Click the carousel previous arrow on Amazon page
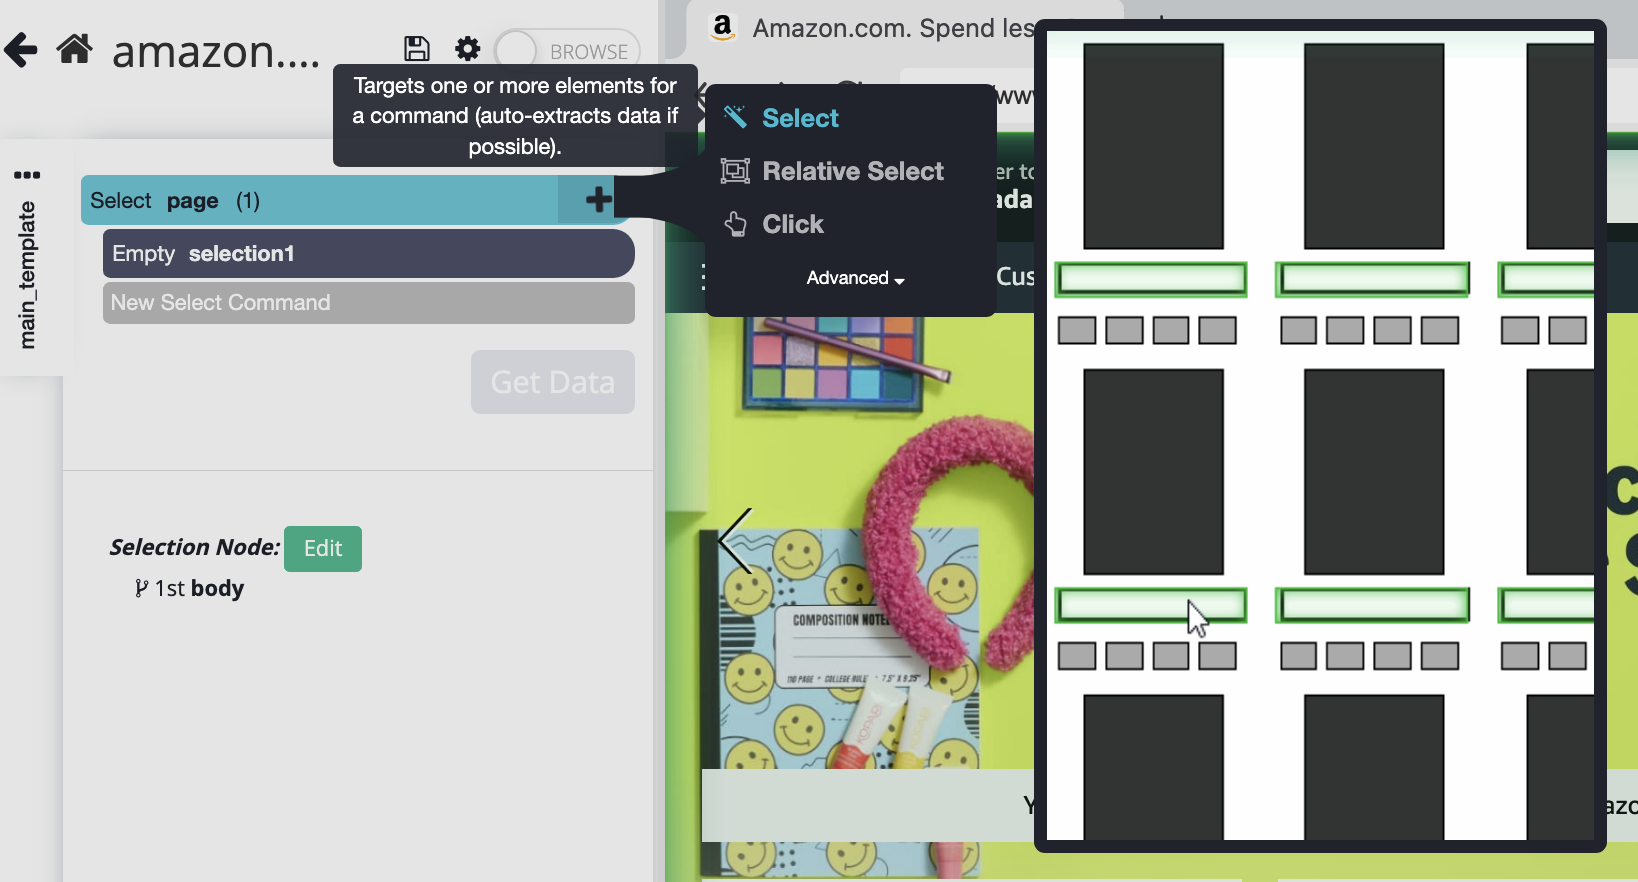Image resolution: width=1638 pixels, height=882 pixels. [x=735, y=541]
